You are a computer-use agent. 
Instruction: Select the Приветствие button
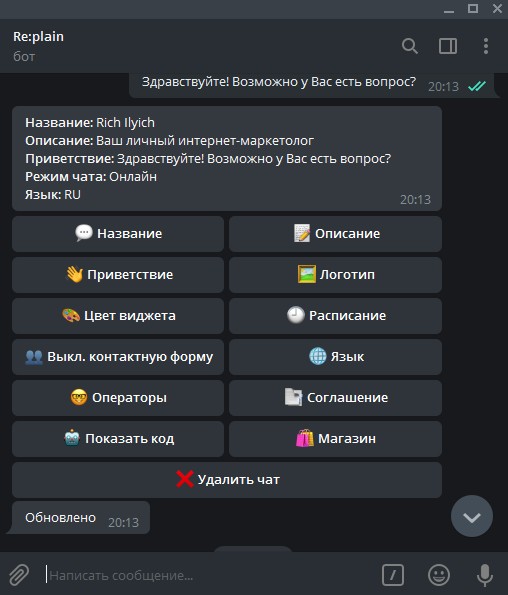tap(118, 275)
